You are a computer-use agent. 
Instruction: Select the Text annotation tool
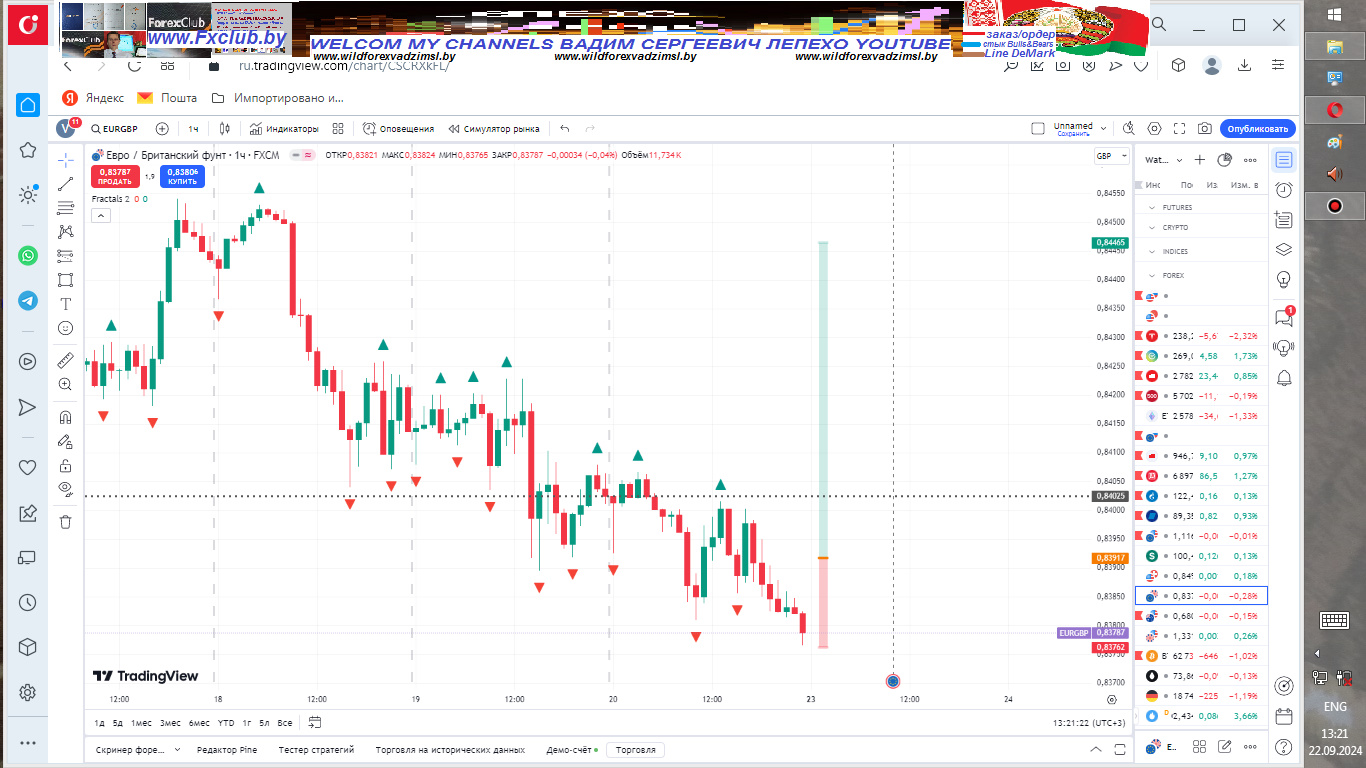(x=66, y=304)
